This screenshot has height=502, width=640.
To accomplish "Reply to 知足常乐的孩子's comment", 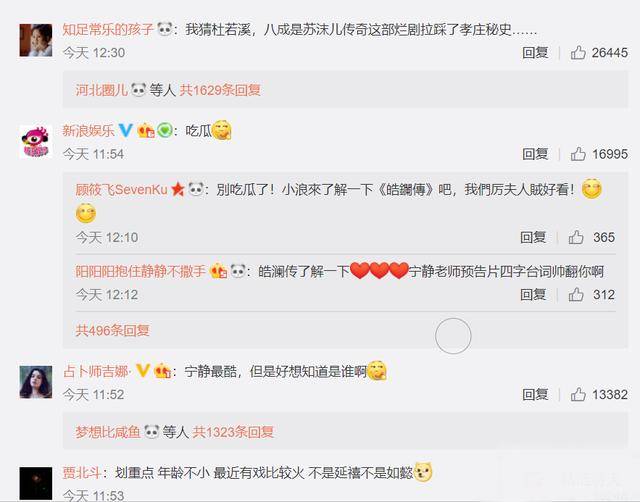I will click(x=535, y=53).
